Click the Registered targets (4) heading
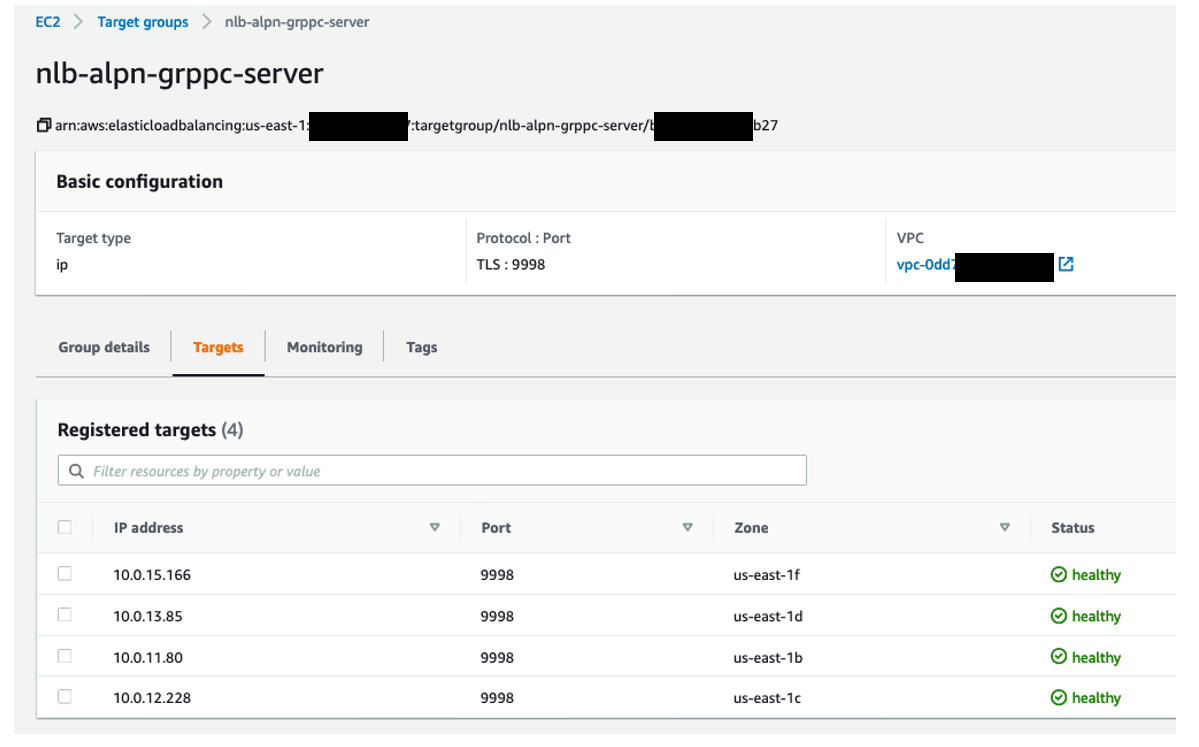The height and width of the screenshot is (747, 1199). (x=150, y=430)
